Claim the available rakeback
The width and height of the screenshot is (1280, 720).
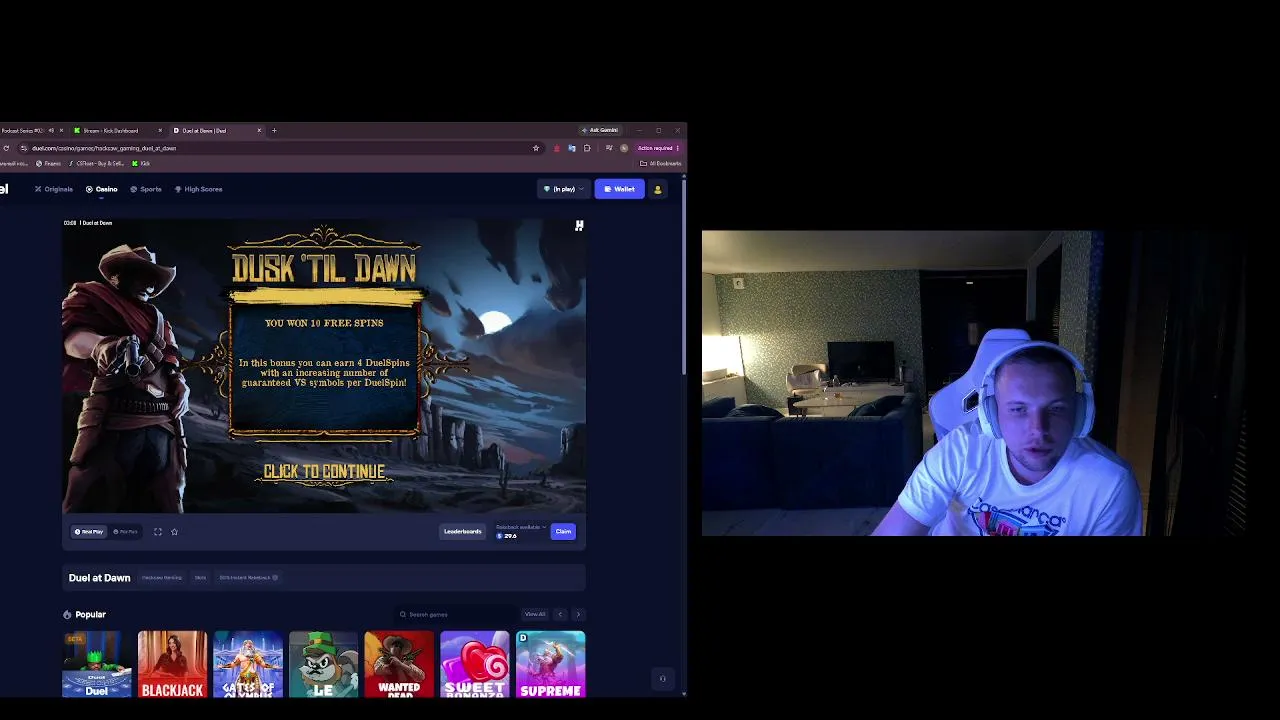point(563,532)
